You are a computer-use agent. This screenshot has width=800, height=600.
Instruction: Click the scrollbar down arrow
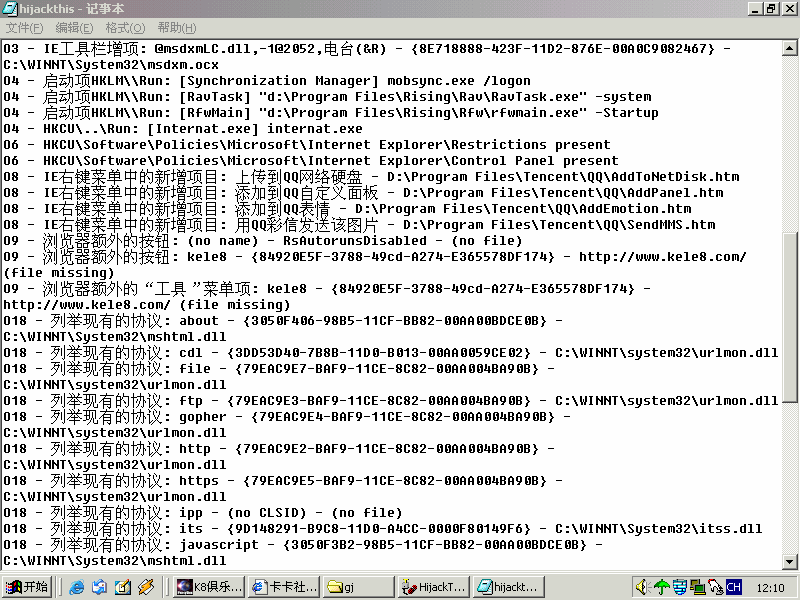(789, 562)
